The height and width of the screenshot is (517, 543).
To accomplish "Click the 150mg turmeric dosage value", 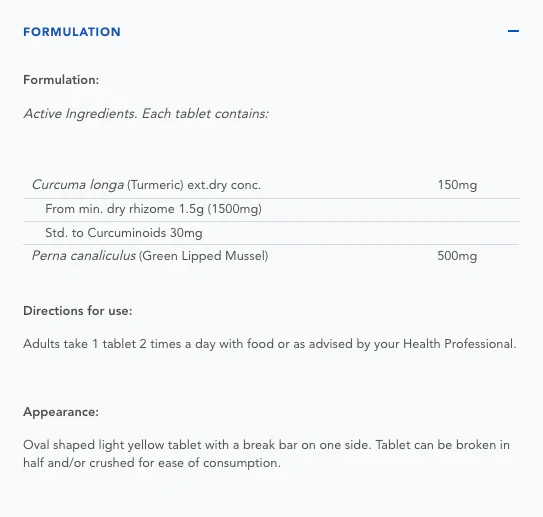I will pyautogui.click(x=457, y=185).
